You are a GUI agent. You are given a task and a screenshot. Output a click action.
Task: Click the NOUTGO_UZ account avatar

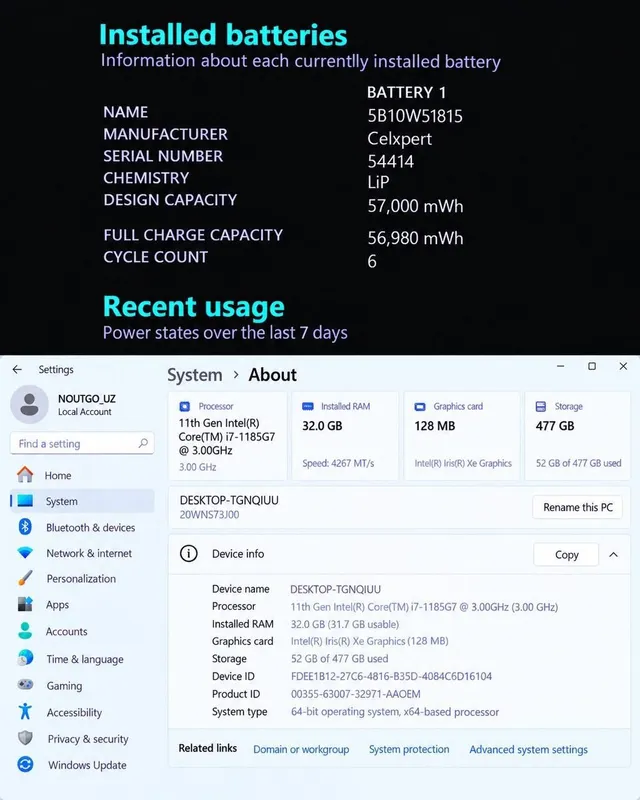pyautogui.click(x=30, y=405)
